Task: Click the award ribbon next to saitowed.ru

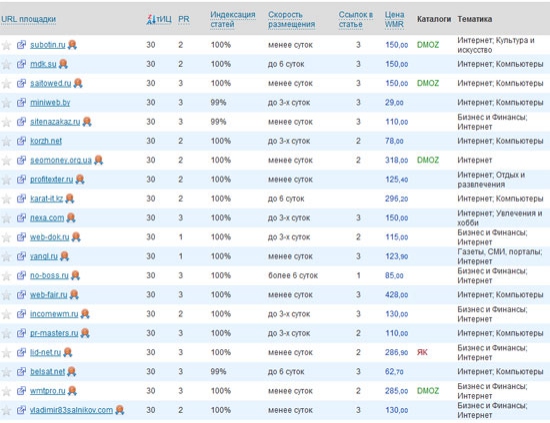Action: [78, 83]
